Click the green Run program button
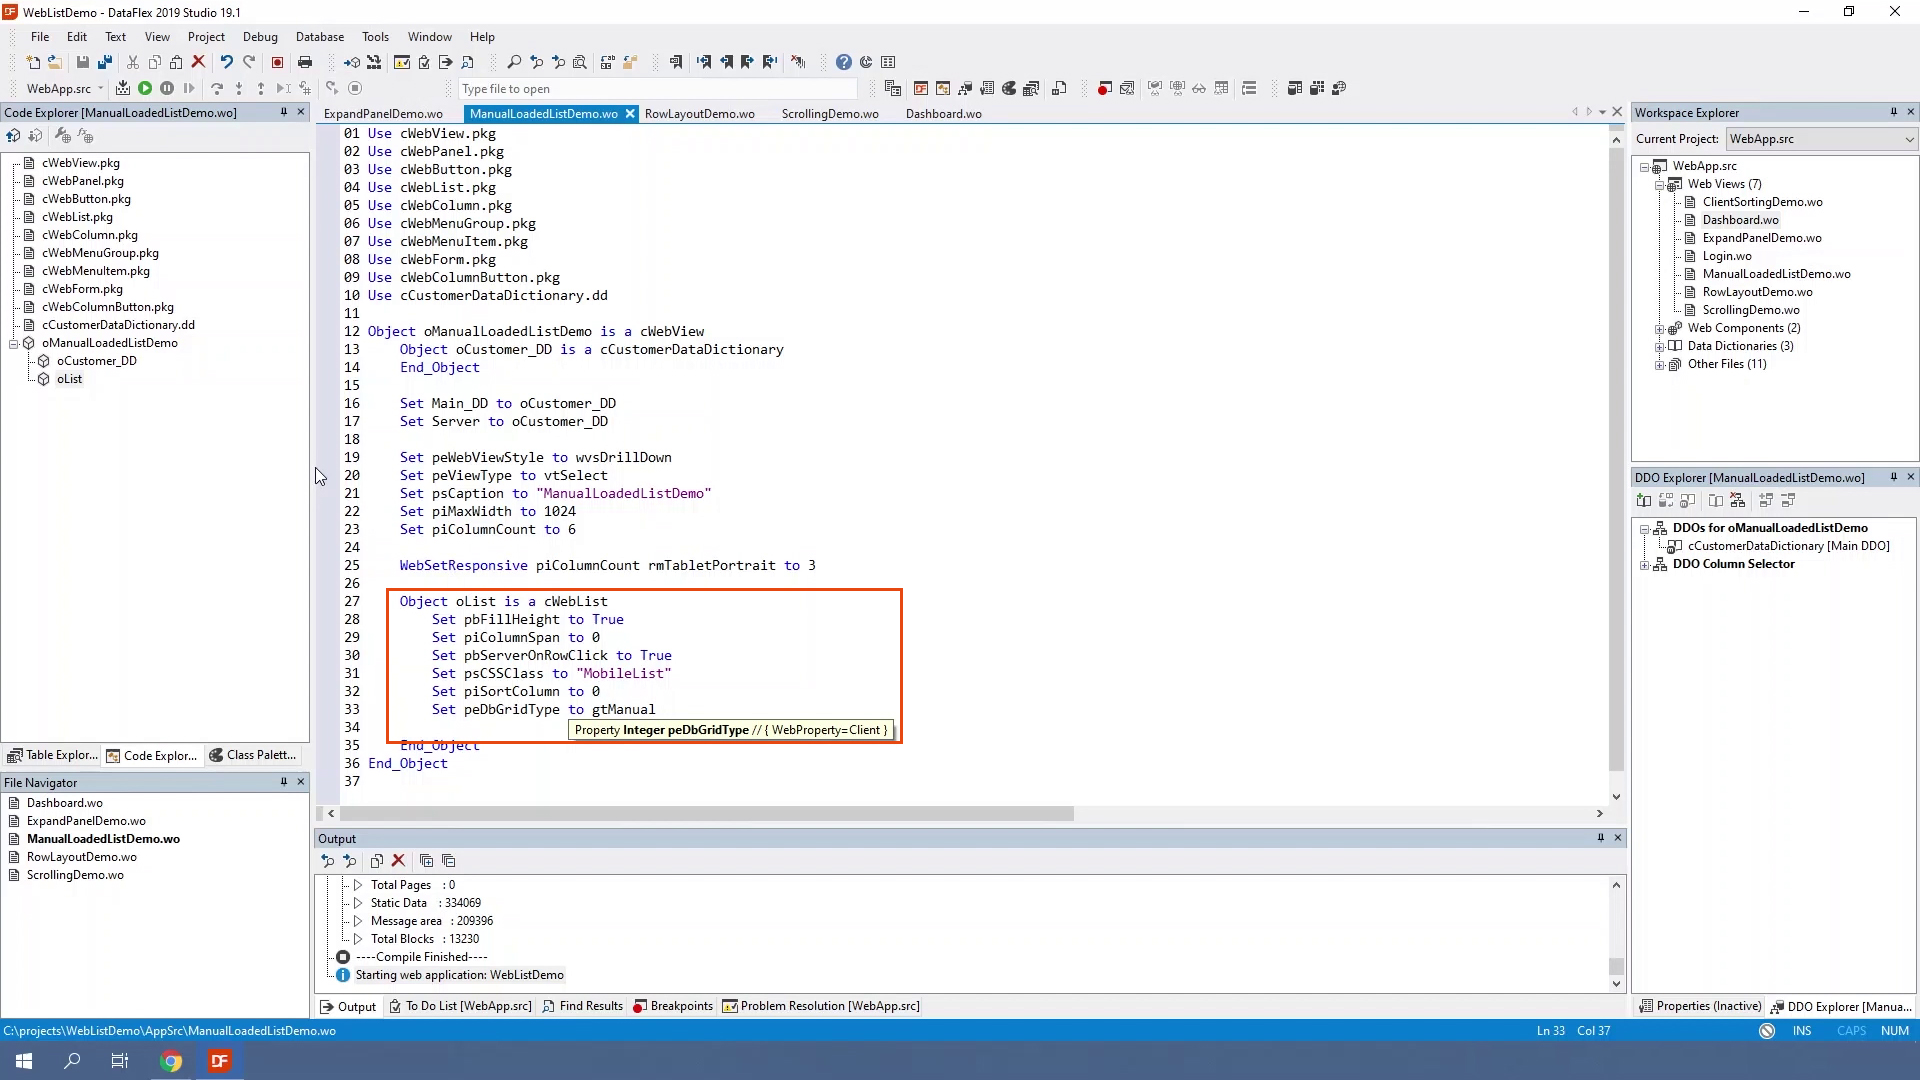This screenshot has height=1080, width=1920. [145, 89]
